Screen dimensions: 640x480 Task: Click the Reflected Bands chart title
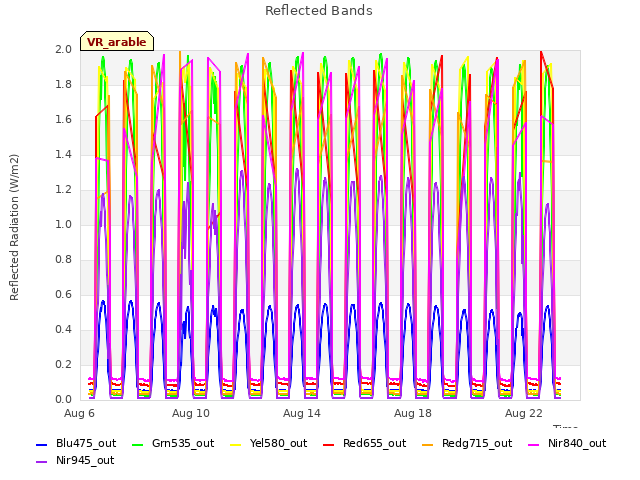pyautogui.click(x=319, y=11)
